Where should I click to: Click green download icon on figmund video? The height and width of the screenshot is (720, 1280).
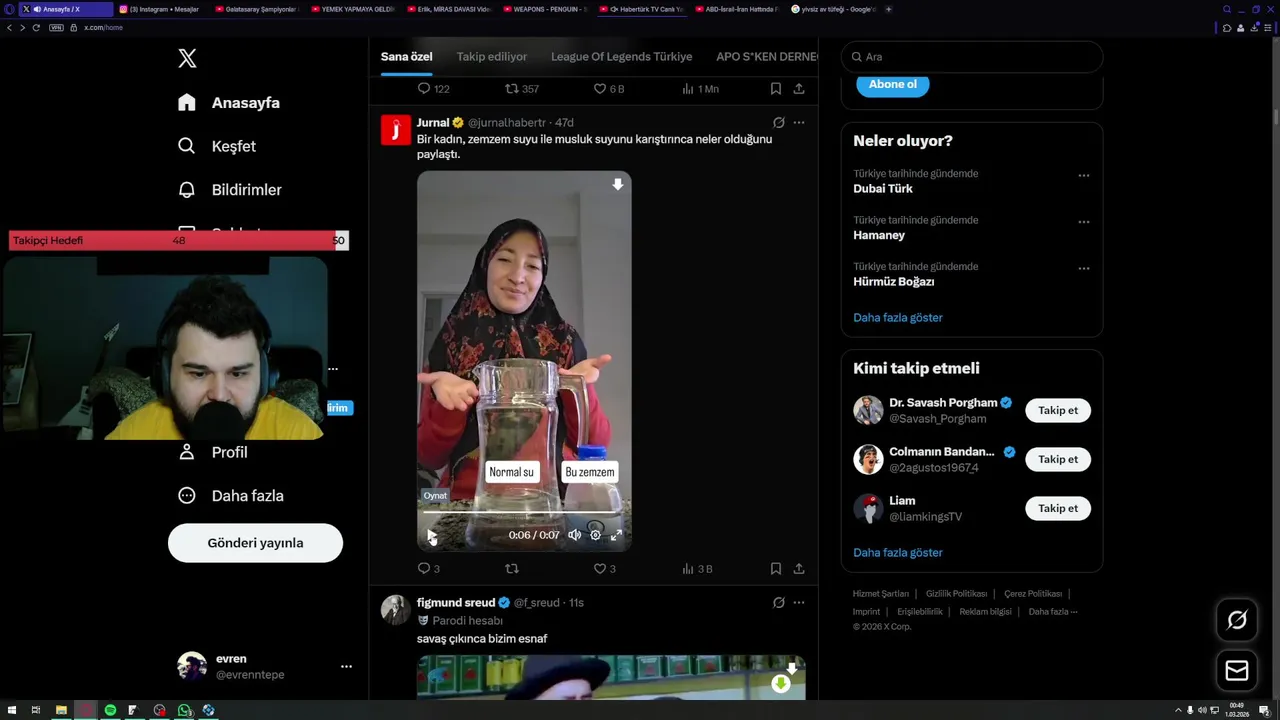pyautogui.click(x=781, y=684)
